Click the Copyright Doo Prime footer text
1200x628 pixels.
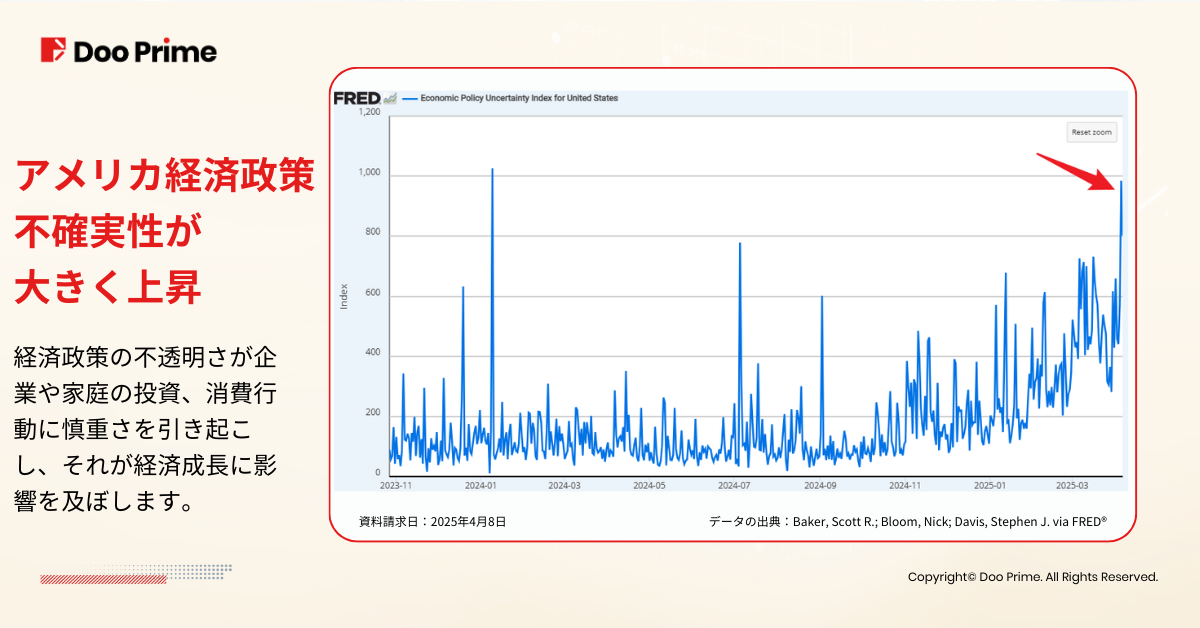point(1032,577)
